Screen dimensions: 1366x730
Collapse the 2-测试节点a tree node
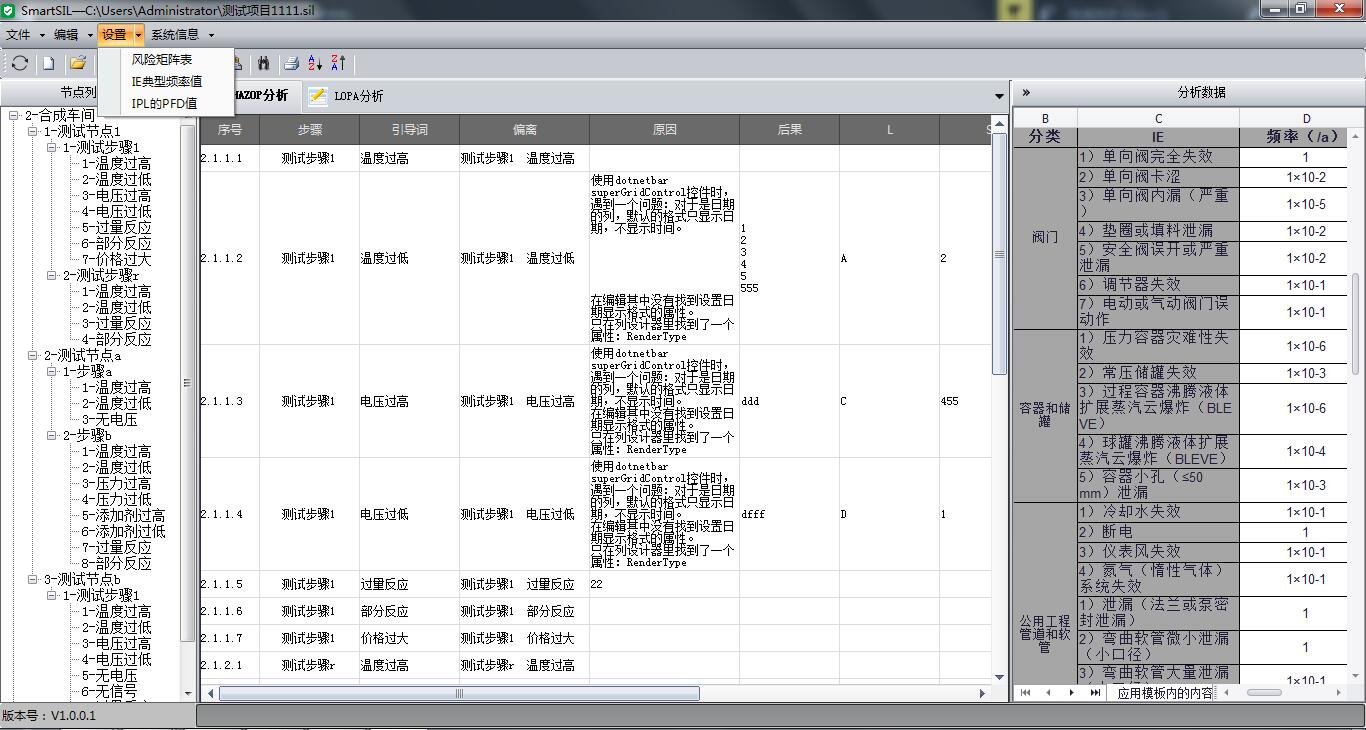point(33,356)
